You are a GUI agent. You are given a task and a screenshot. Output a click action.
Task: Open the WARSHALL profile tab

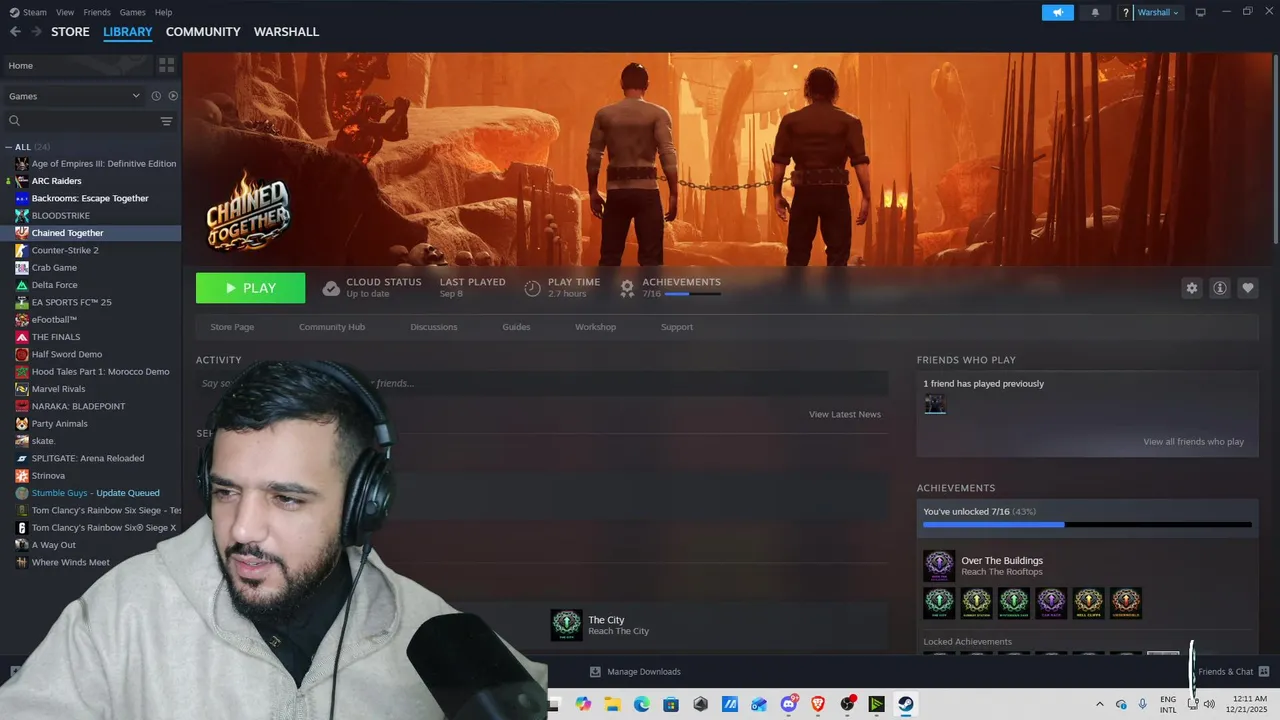click(286, 32)
